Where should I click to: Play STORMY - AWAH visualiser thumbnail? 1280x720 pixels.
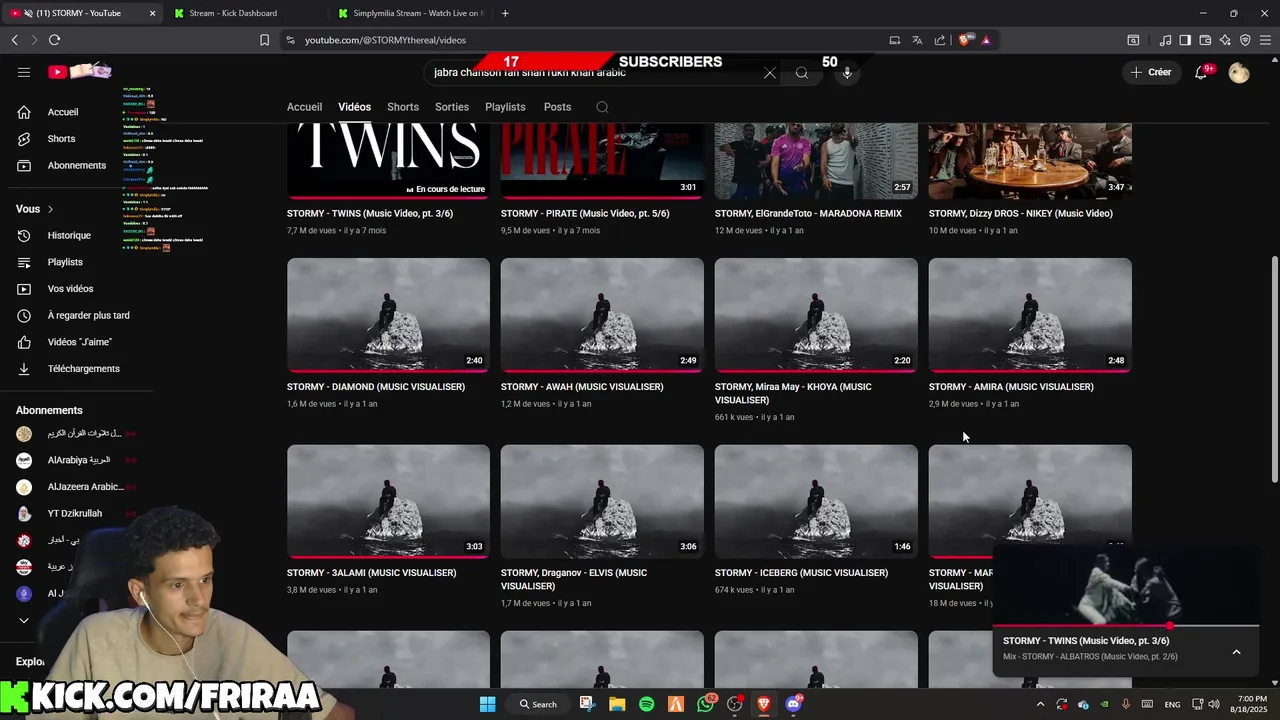602,315
